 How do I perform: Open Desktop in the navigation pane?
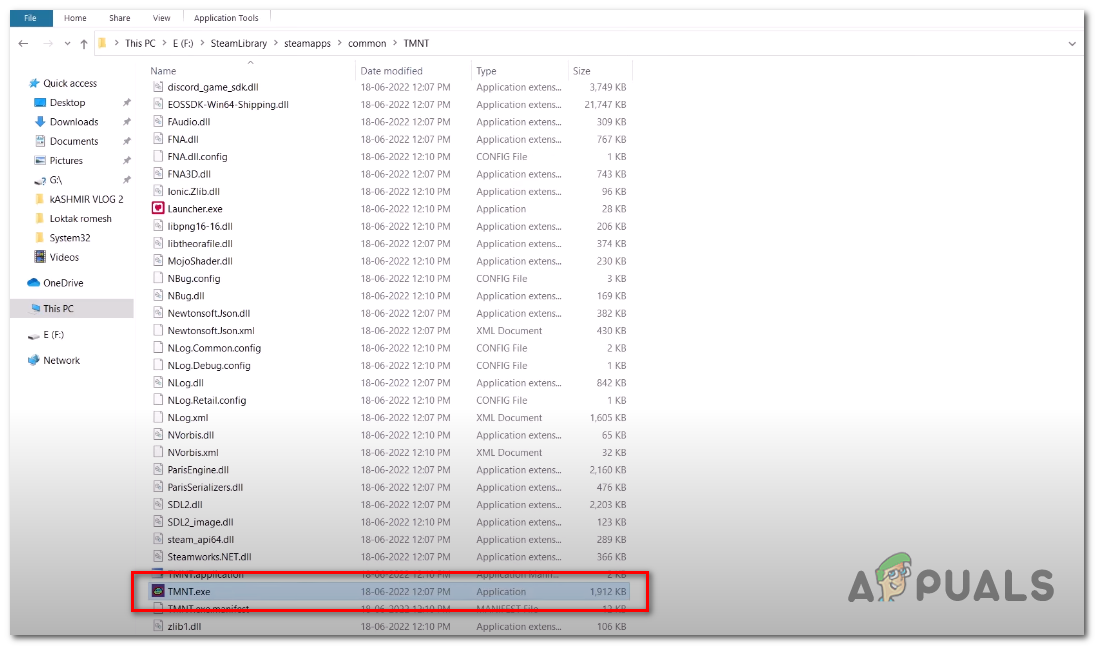pos(67,103)
